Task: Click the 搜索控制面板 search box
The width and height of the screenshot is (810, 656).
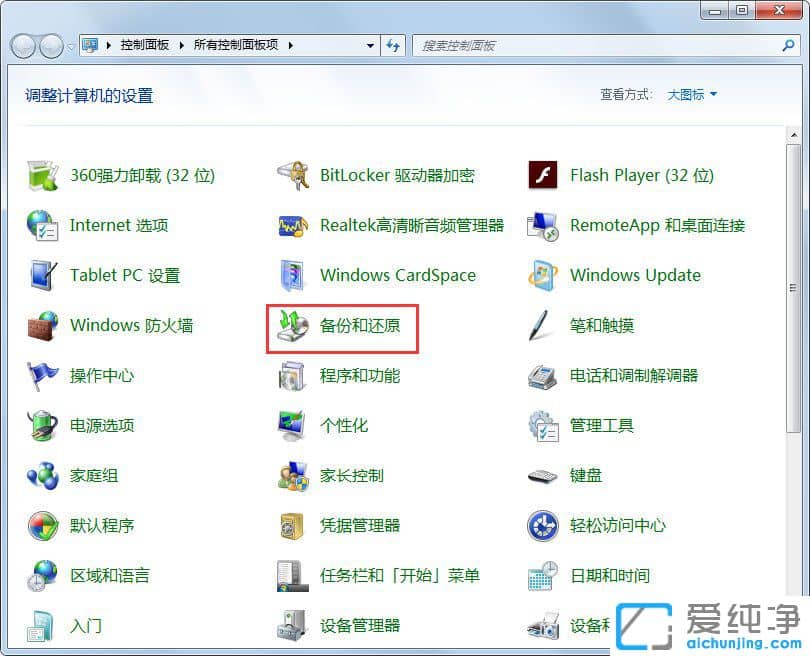Action: pyautogui.click(x=600, y=45)
